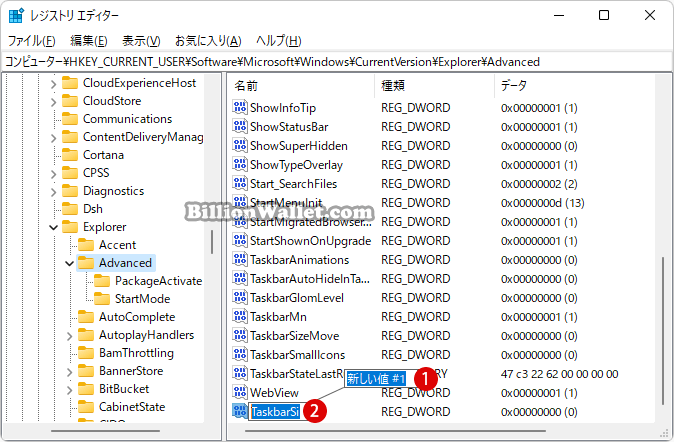Select the Advanced key label

pos(125,263)
